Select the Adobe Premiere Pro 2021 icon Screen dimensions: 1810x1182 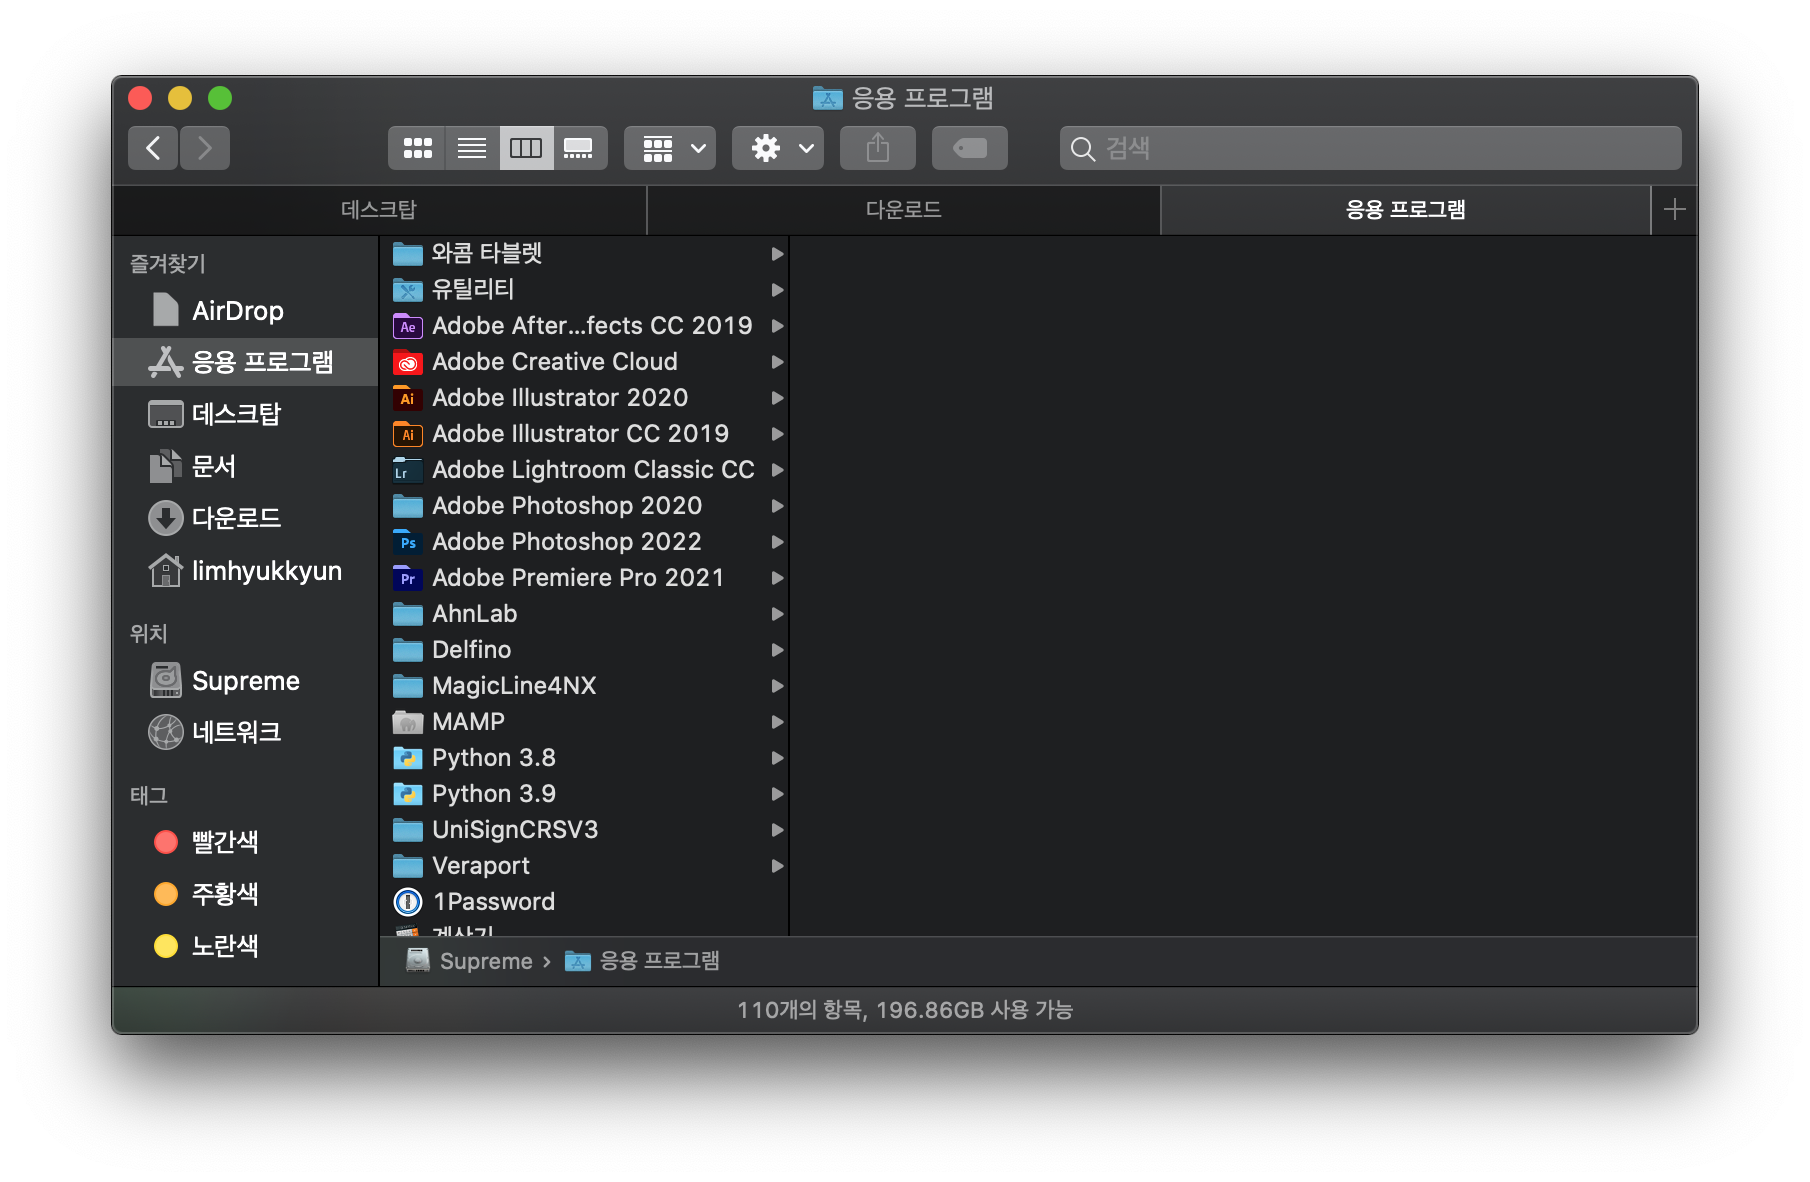[x=408, y=578]
